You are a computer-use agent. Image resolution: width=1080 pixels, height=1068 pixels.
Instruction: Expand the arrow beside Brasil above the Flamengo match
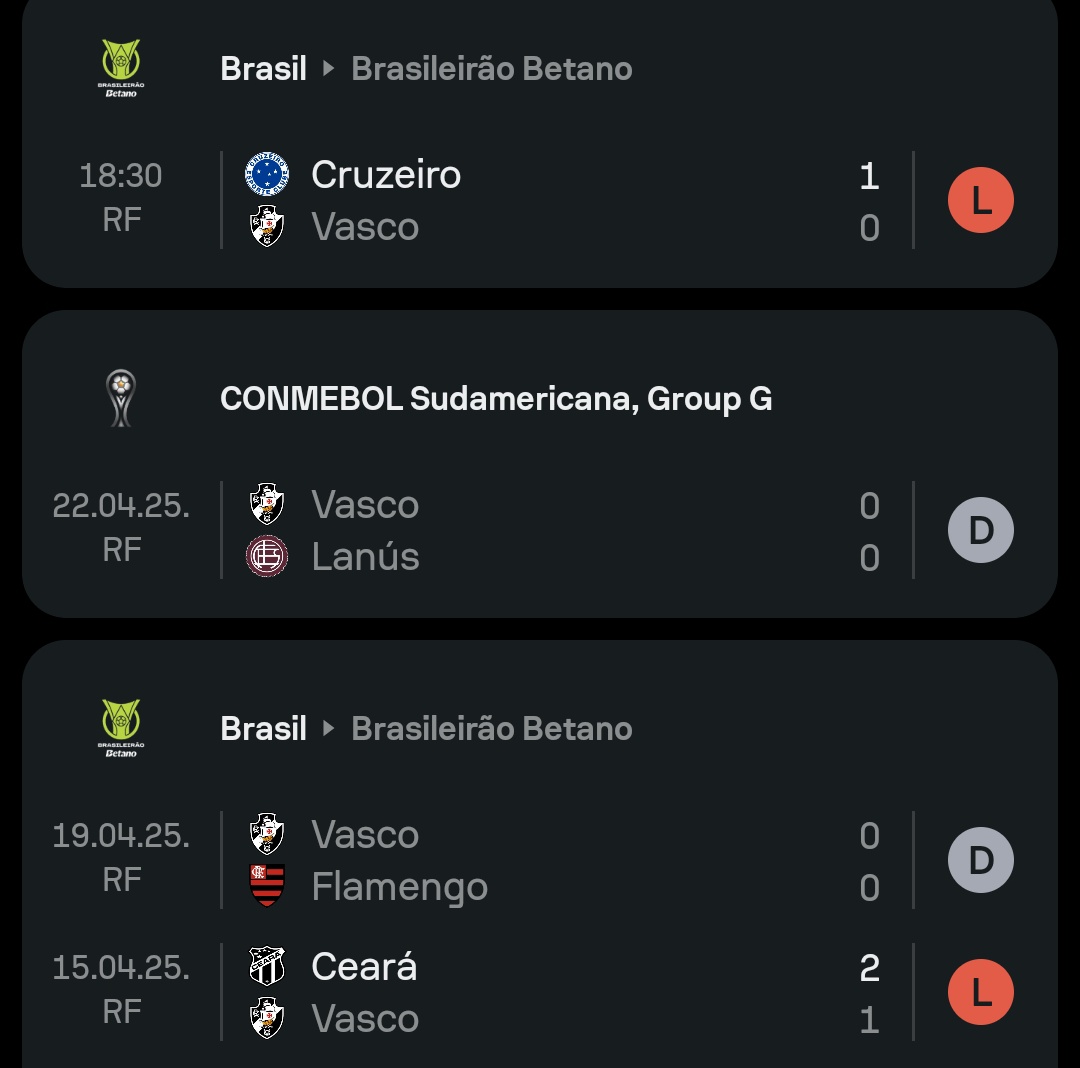tap(328, 728)
